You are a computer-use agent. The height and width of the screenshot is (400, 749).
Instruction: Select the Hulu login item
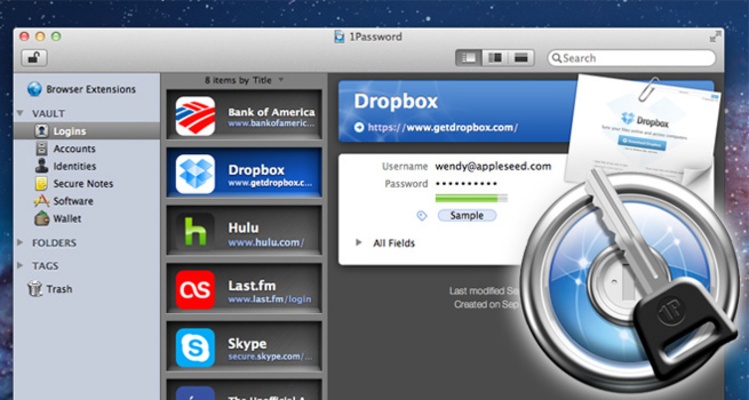point(244,231)
